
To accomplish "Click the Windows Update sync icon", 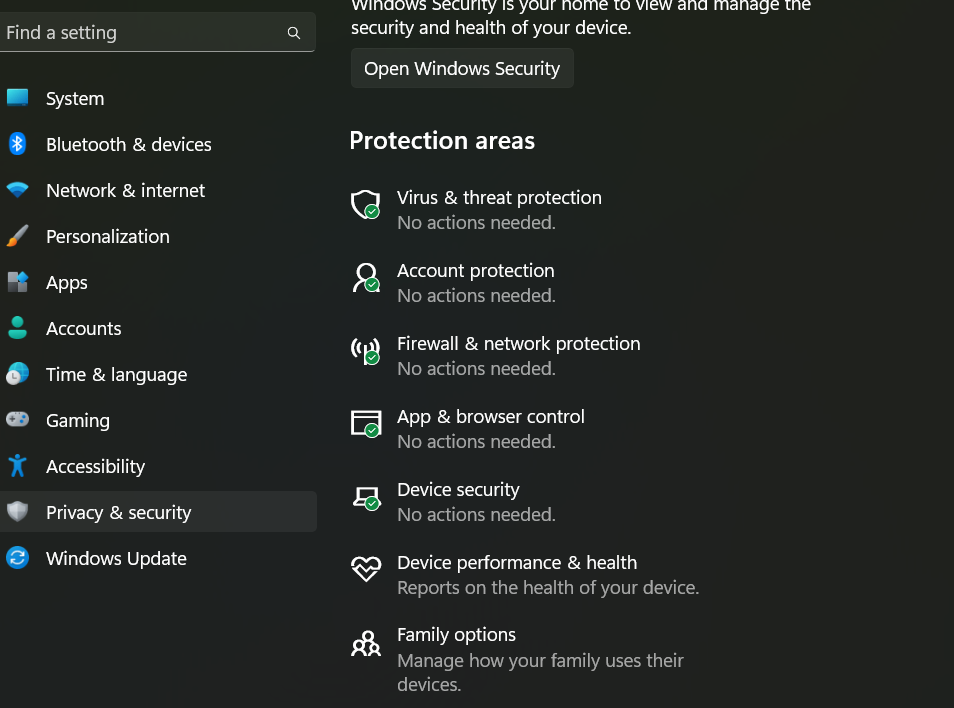I will pyautogui.click(x=17, y=558).
